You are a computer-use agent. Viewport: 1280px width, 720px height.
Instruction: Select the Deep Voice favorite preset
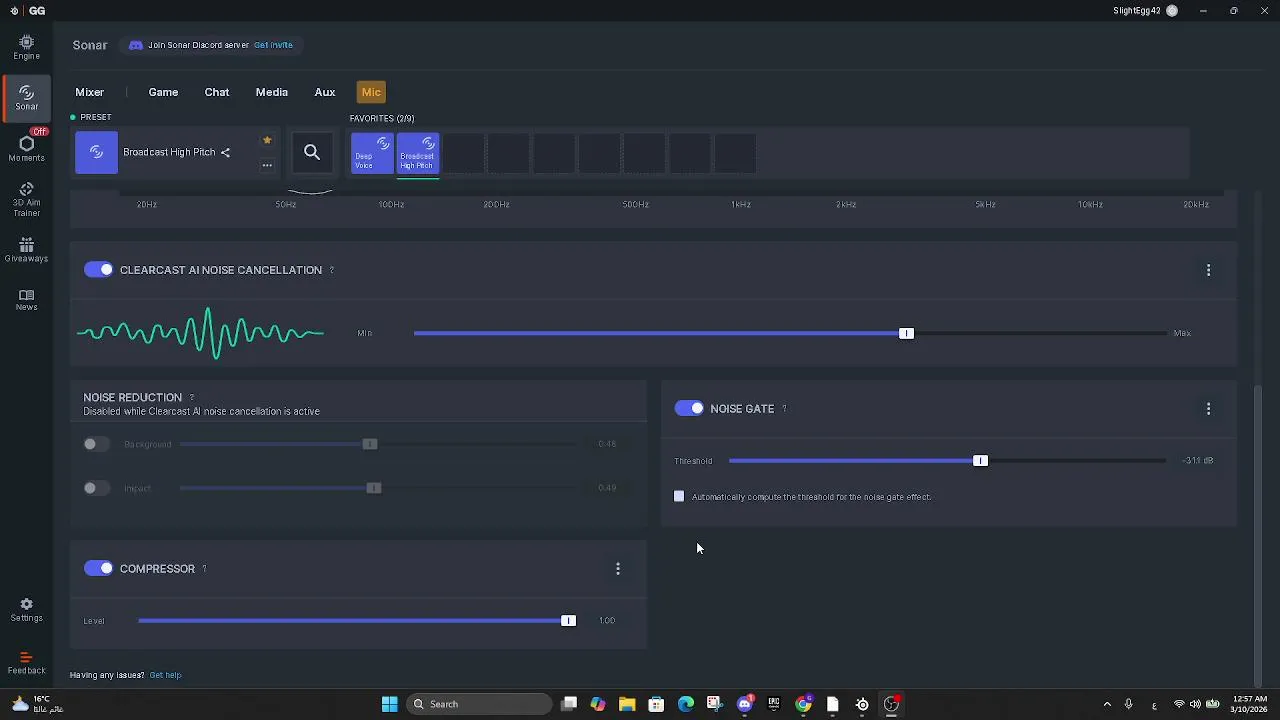click(x=372, y=152)
